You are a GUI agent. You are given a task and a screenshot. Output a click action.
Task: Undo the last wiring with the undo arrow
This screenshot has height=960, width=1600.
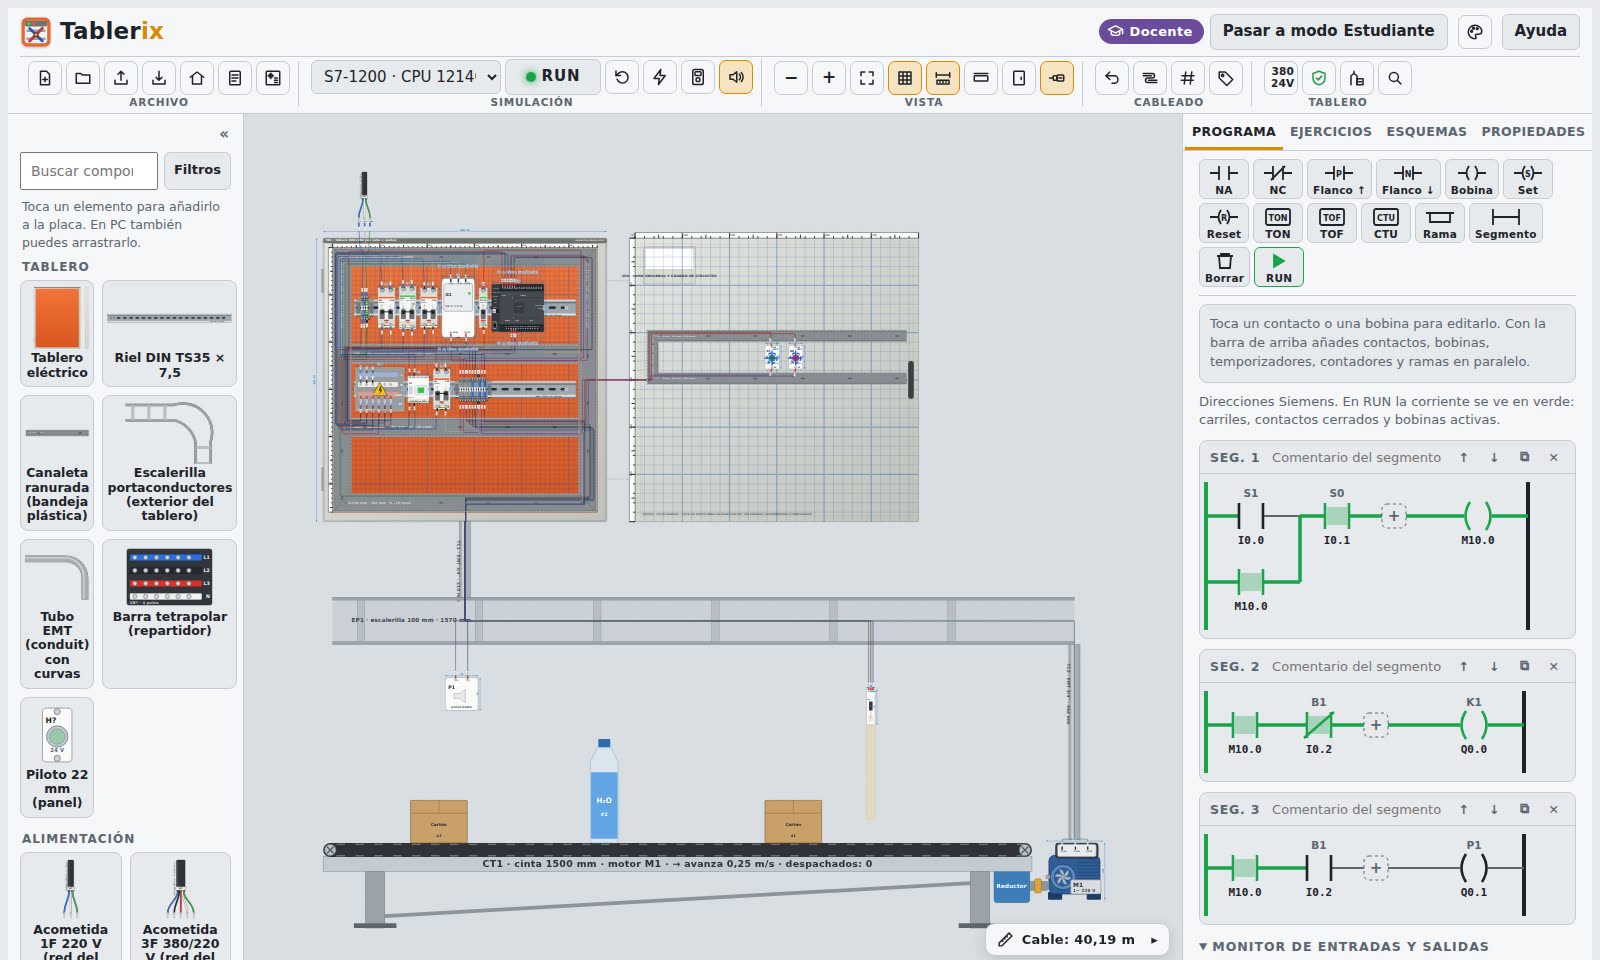(1112, 78)
